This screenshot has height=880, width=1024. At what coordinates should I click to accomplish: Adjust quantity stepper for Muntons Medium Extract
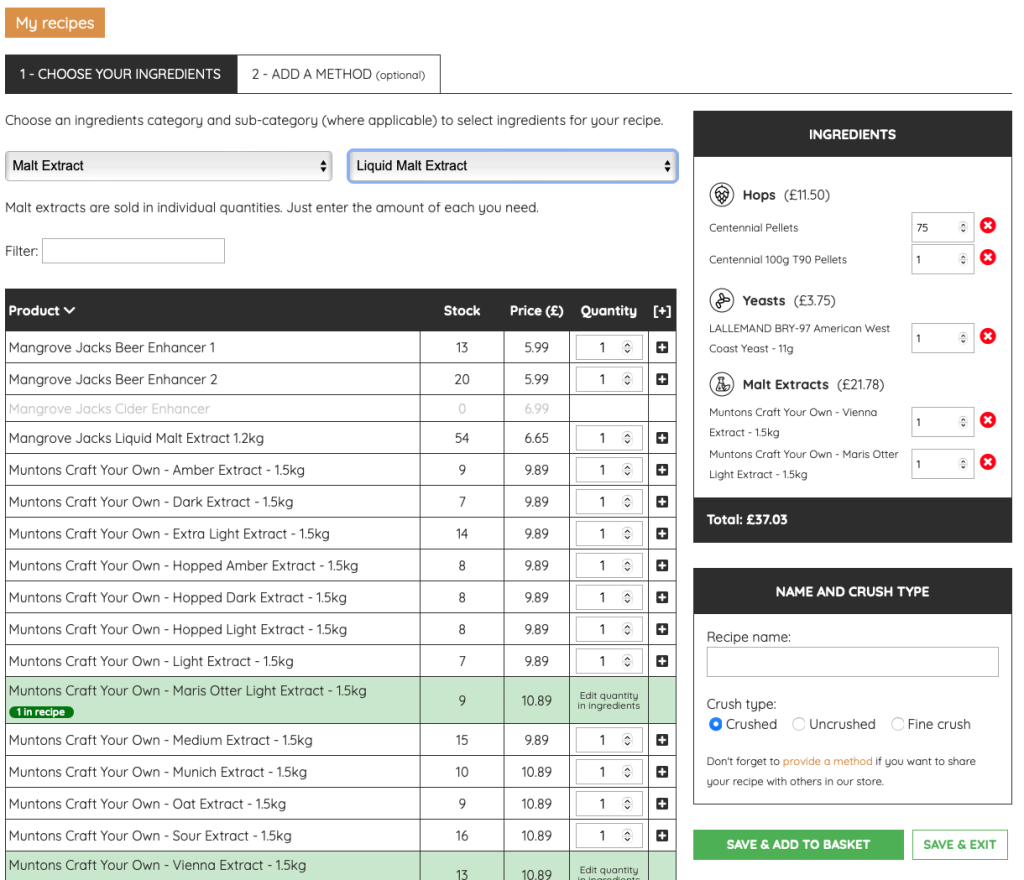[x=627, y=740]
